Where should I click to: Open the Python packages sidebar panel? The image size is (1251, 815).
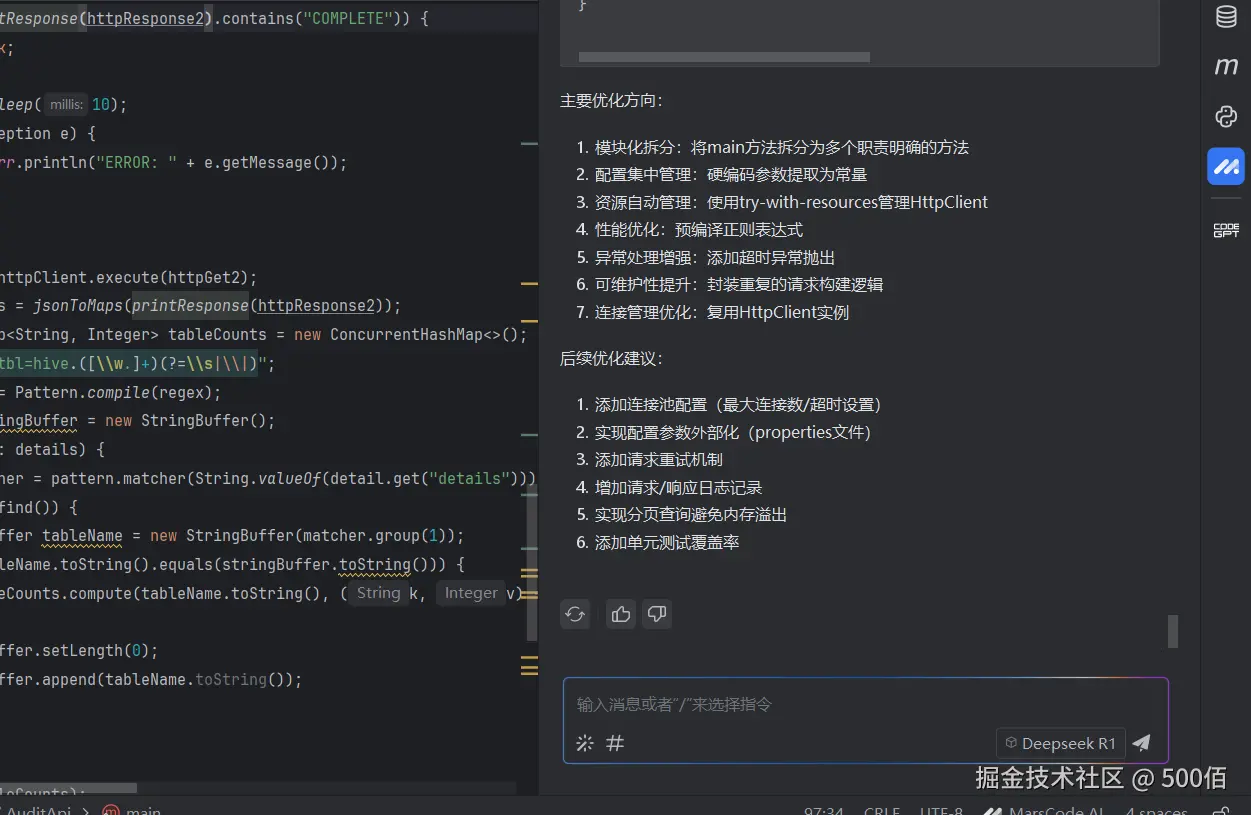tap(1226, 116)
